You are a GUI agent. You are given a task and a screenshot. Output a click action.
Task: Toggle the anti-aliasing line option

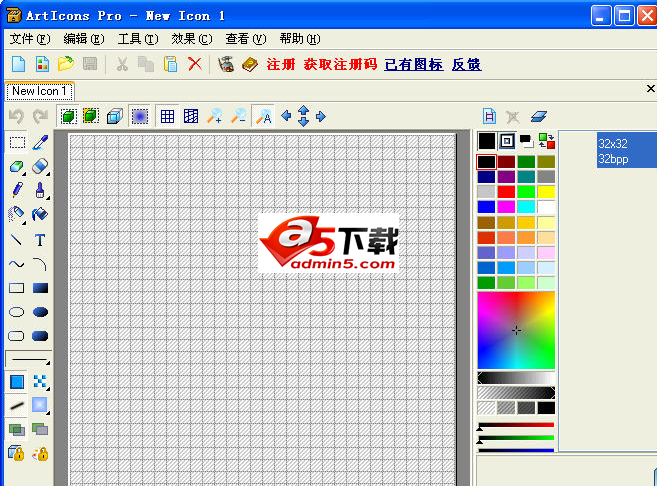(x=17, y=406)
